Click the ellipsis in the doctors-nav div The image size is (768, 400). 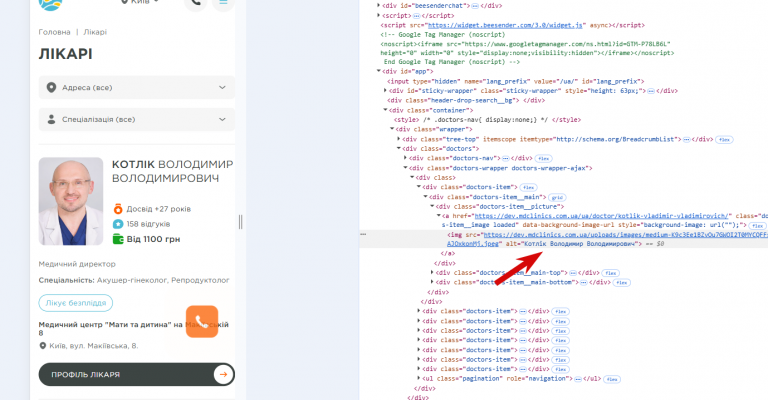click(x=505, y=159)
